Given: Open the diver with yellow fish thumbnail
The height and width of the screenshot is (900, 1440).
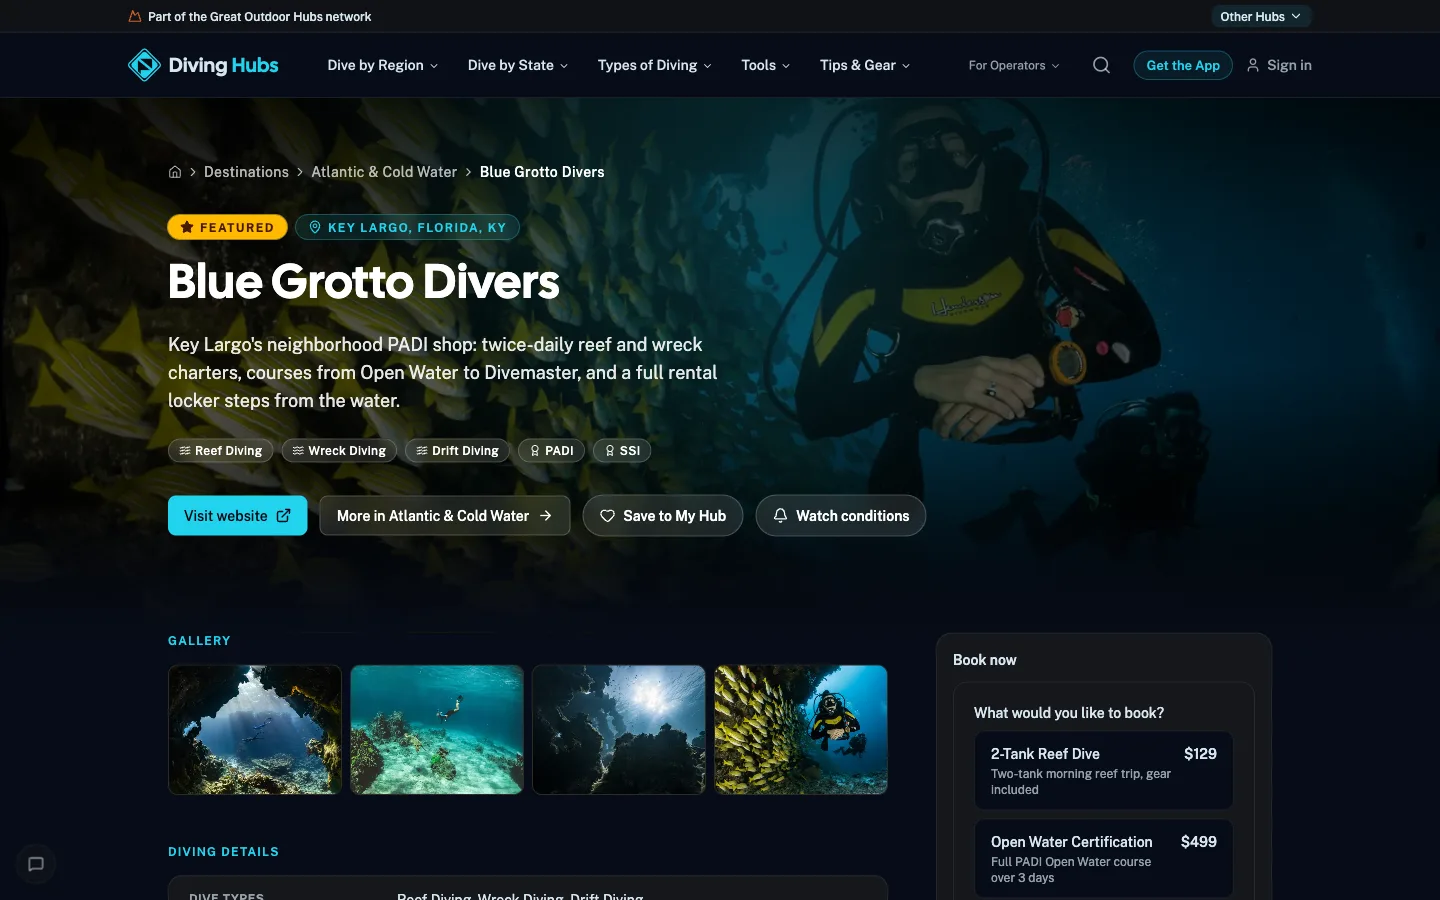Looking at the screenshot, I should pyautogui.click(x=801, y=730).
